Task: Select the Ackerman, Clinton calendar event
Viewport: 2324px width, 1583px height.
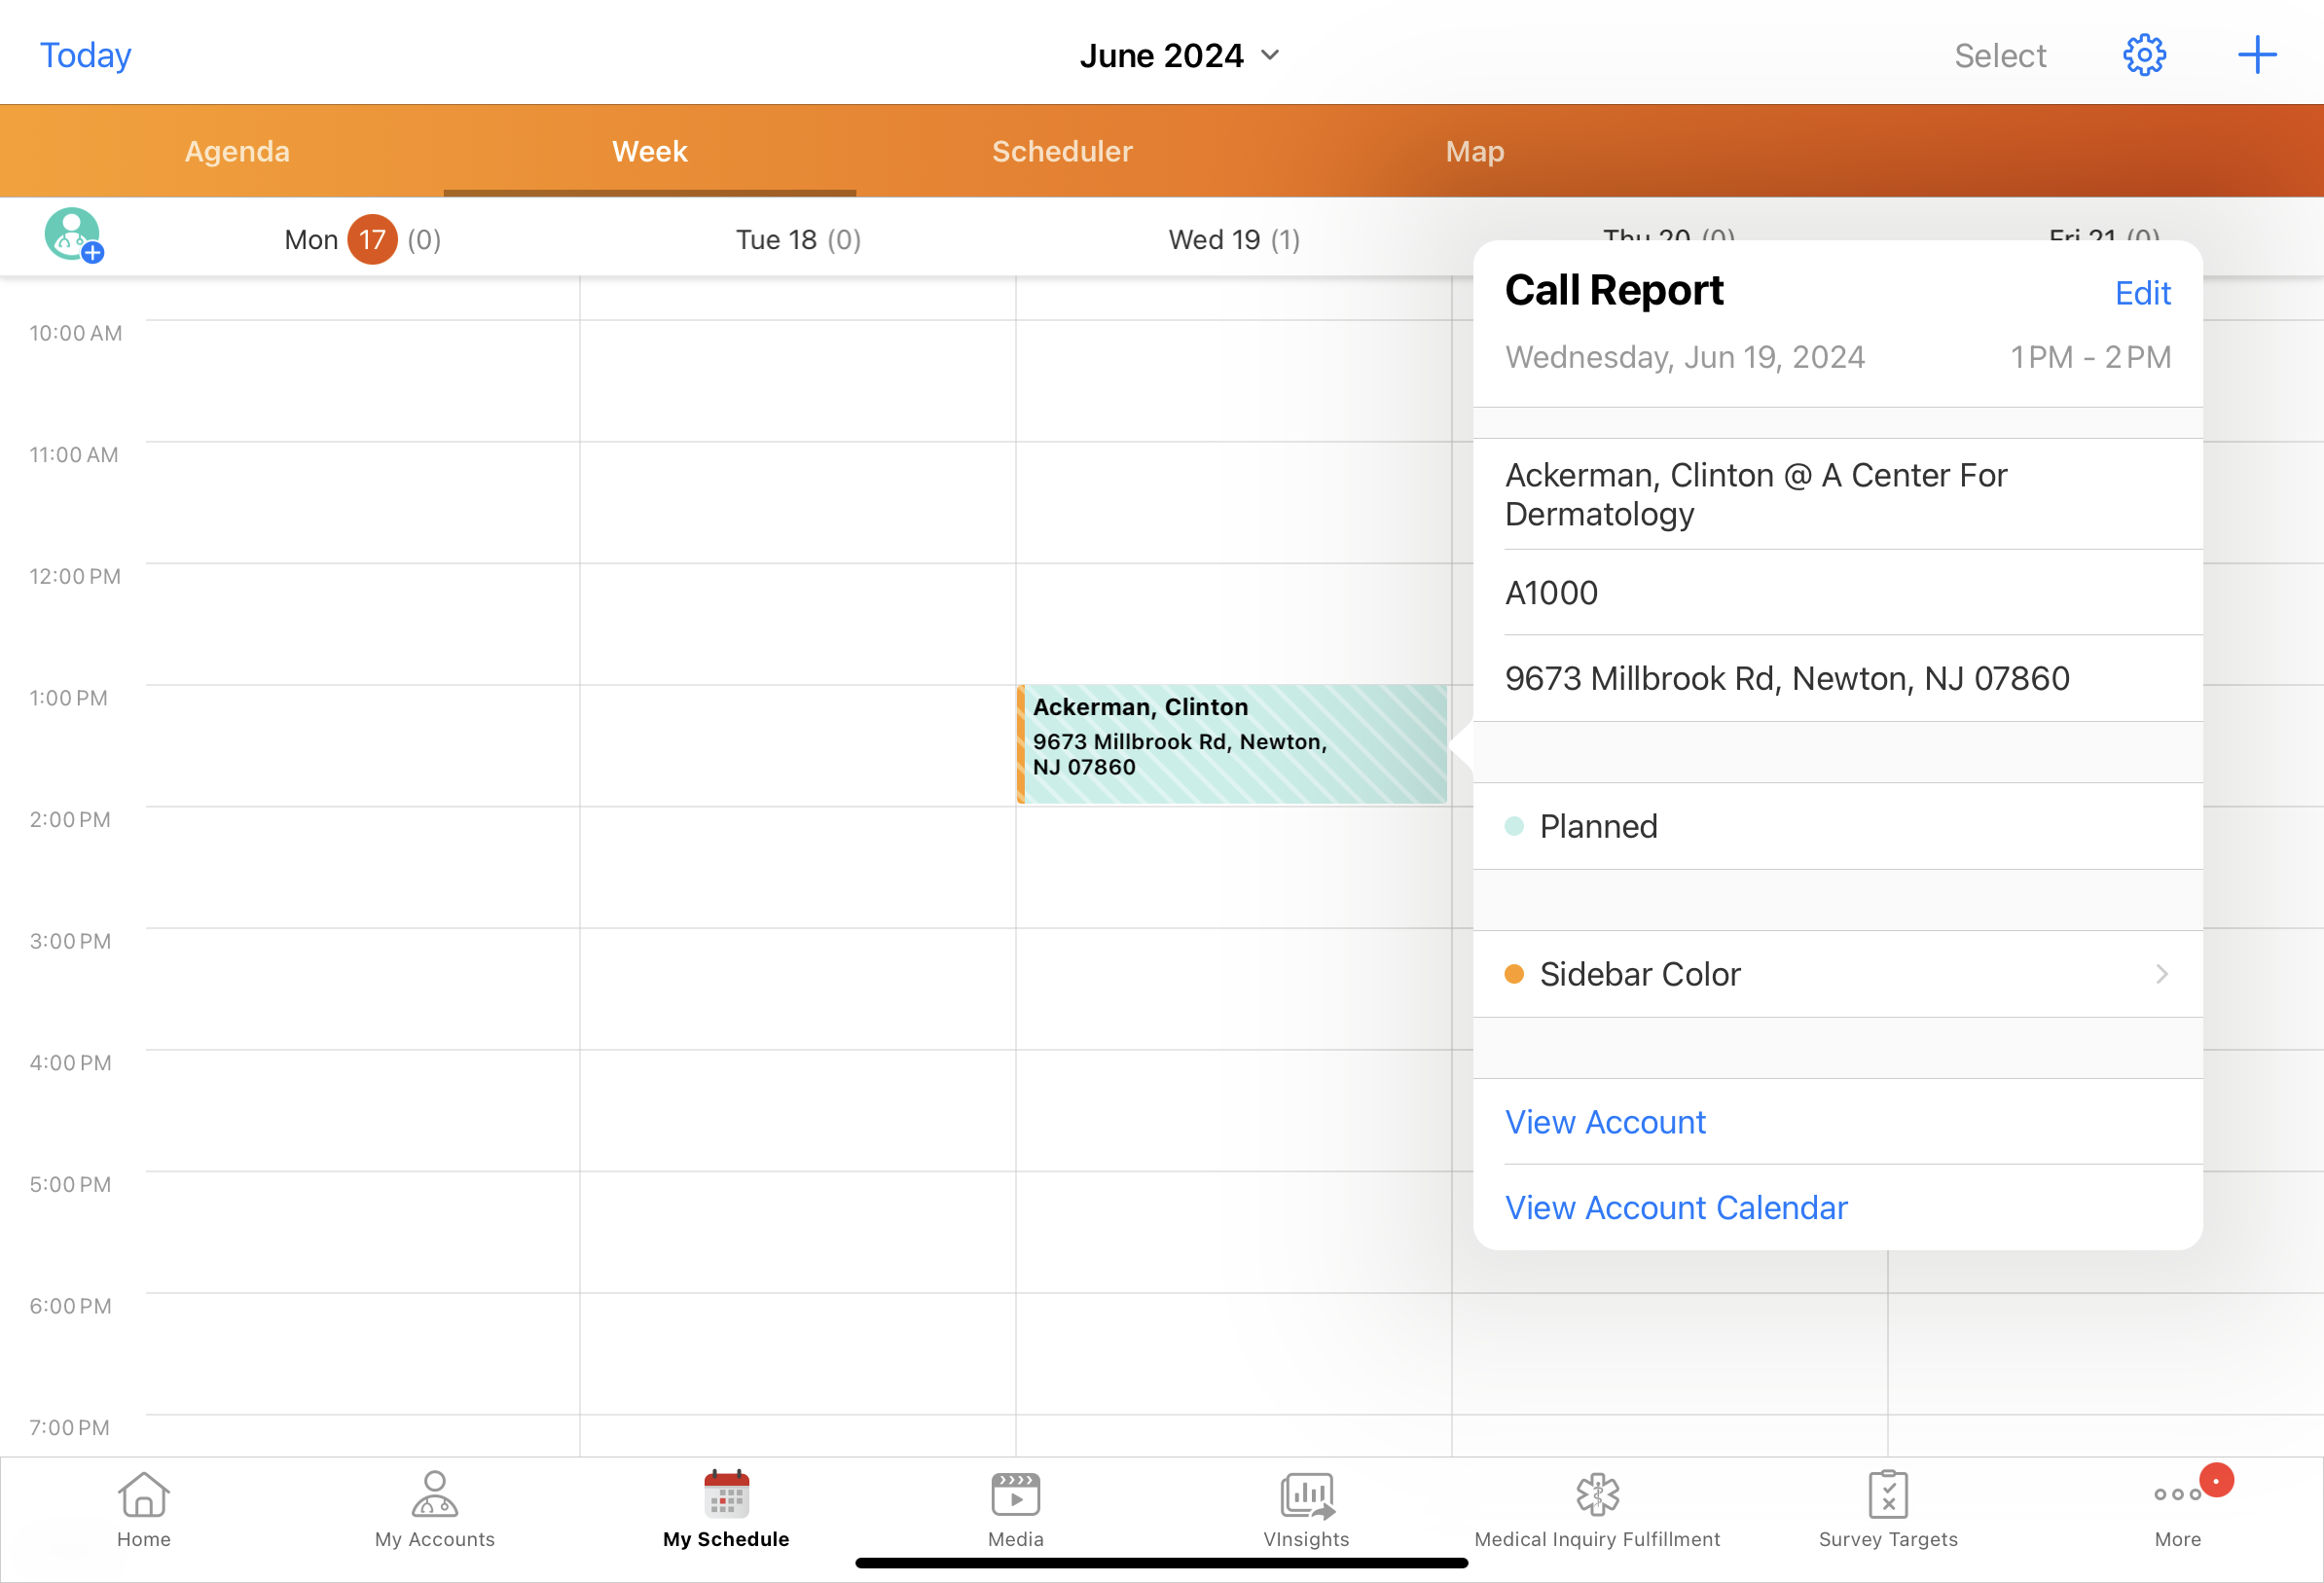Action: coord(1230,745)
